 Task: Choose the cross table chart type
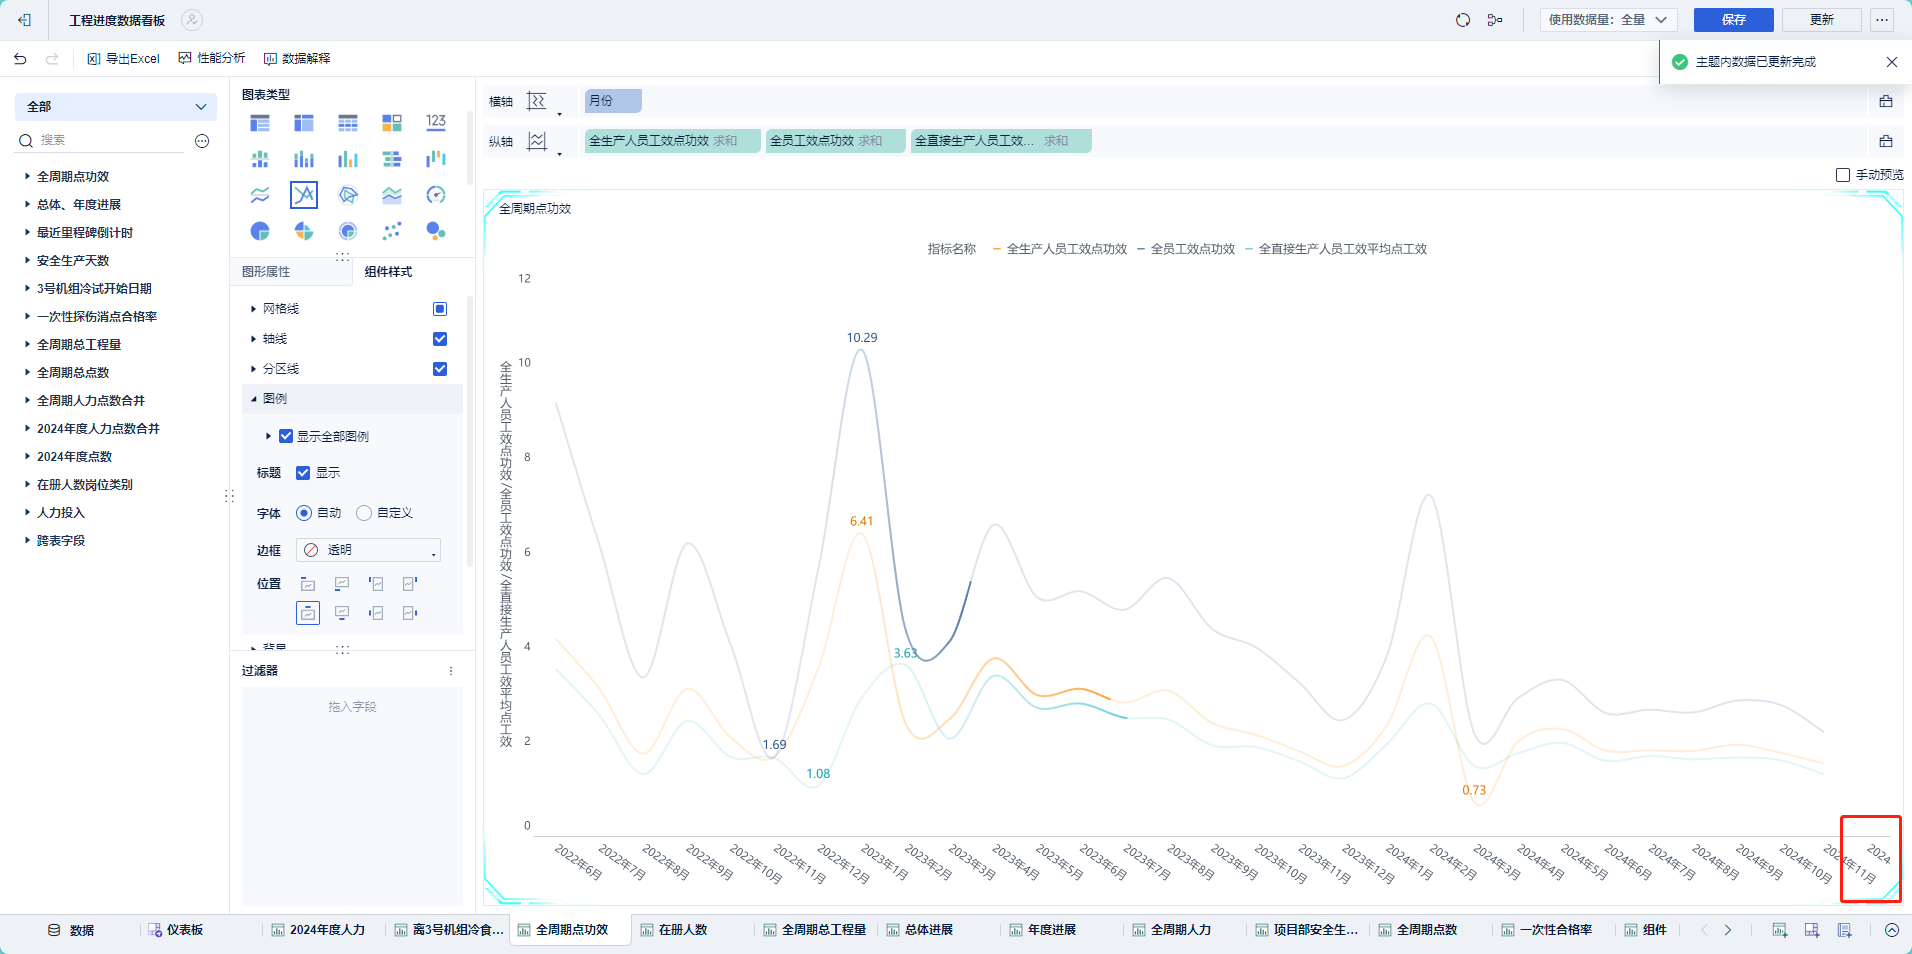(x=304, y=122)
